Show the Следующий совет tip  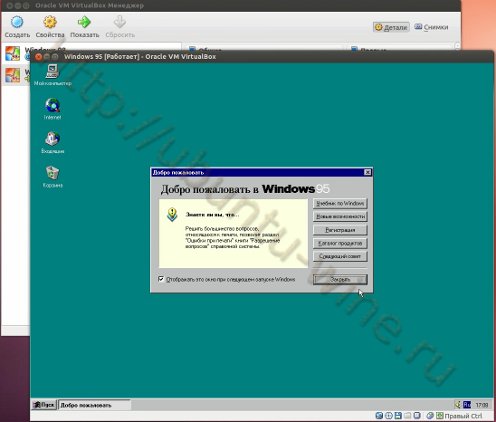click(340, 256)
